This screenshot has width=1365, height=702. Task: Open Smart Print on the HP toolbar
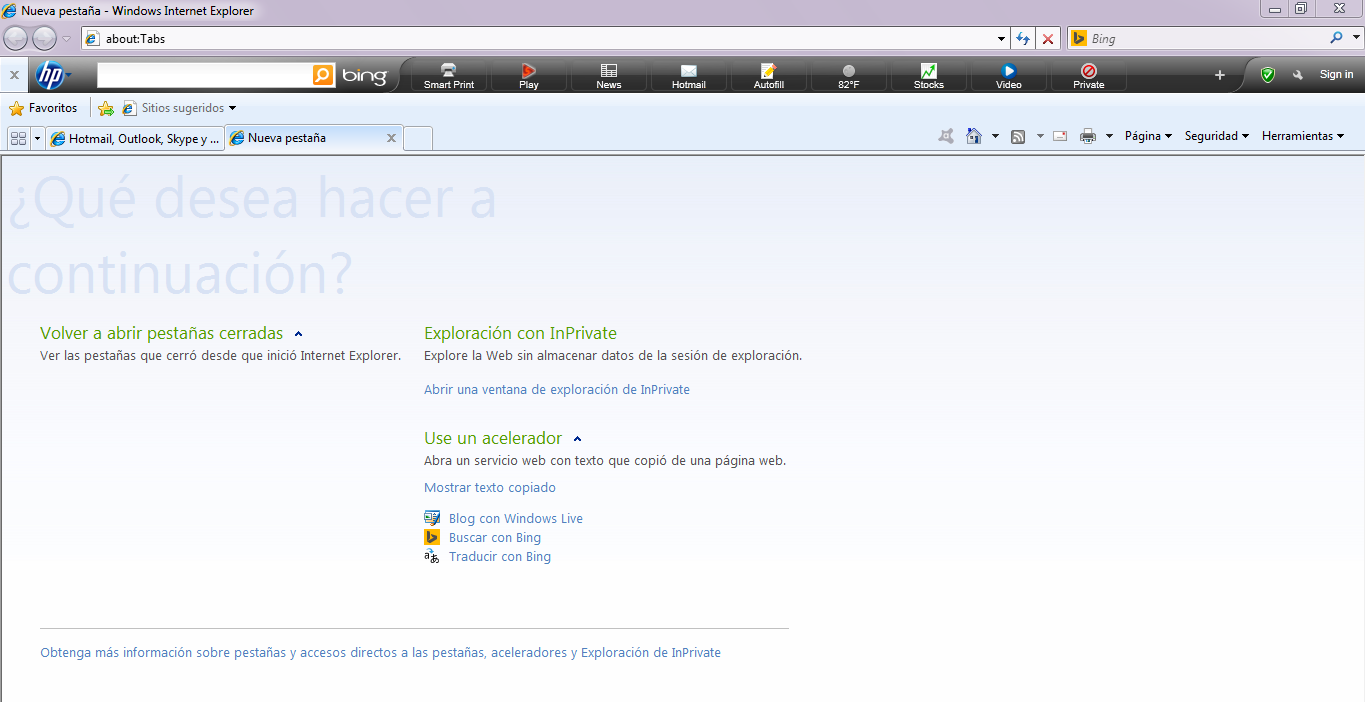click(448, 75)
